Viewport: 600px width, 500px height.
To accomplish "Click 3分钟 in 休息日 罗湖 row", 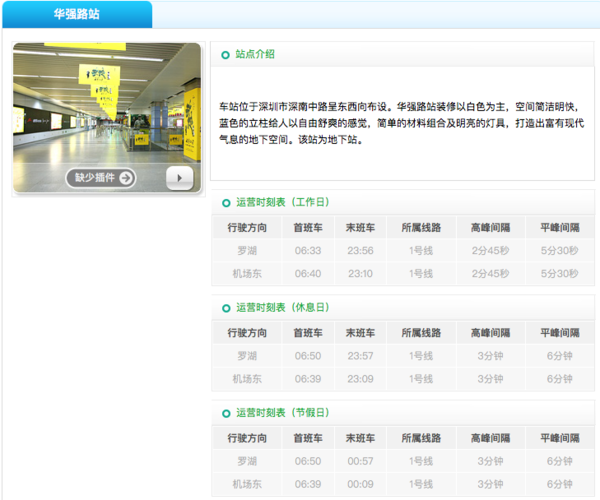I will 491,356.
